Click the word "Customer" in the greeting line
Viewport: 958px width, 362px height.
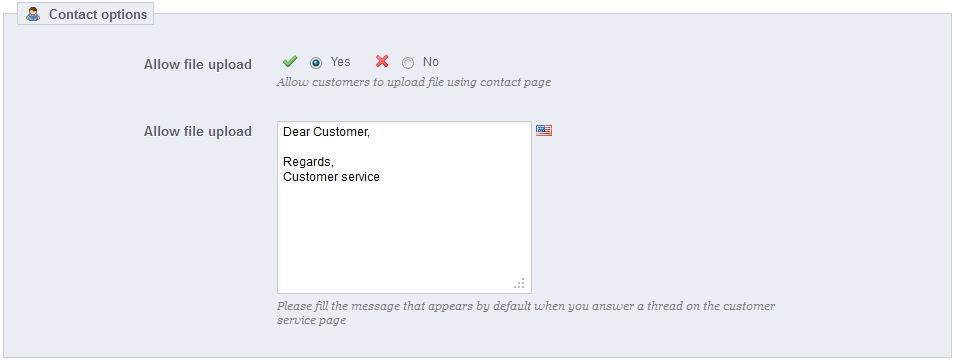click(342, 132)
